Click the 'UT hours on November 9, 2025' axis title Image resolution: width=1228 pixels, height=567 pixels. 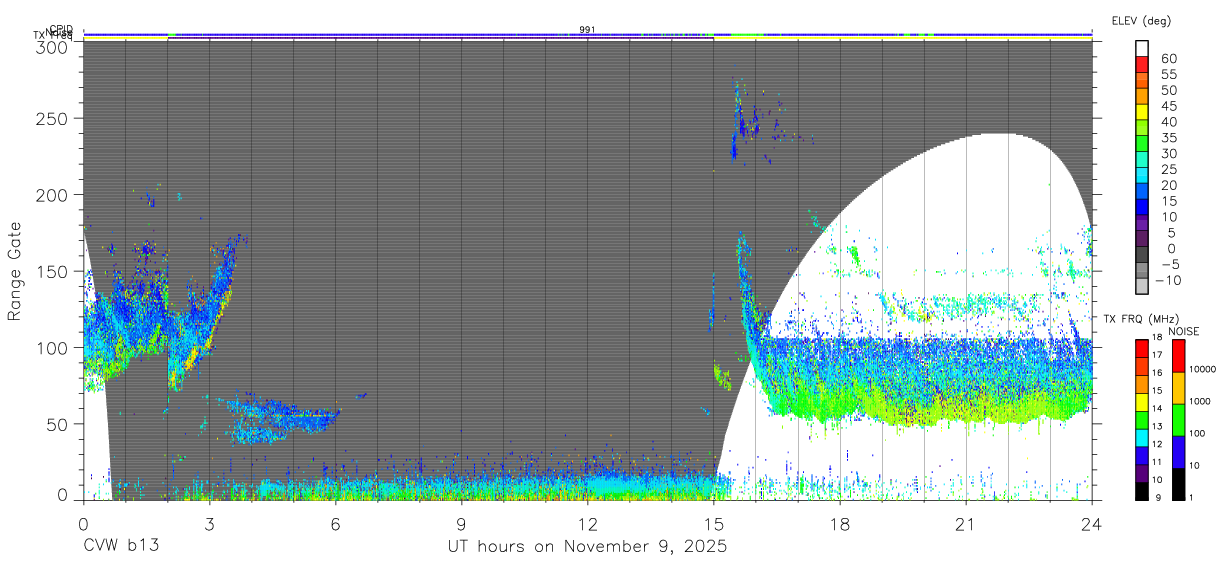point(587,547)
